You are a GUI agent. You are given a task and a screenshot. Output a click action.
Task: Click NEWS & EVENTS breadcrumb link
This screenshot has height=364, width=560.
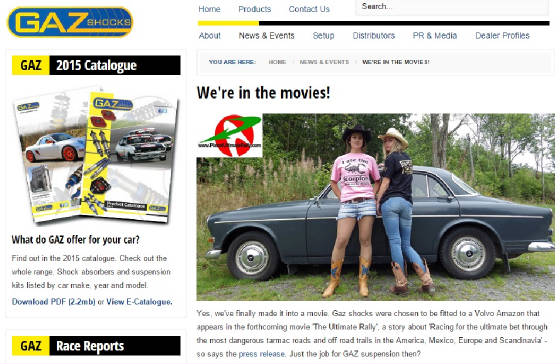tap(324, 62)
